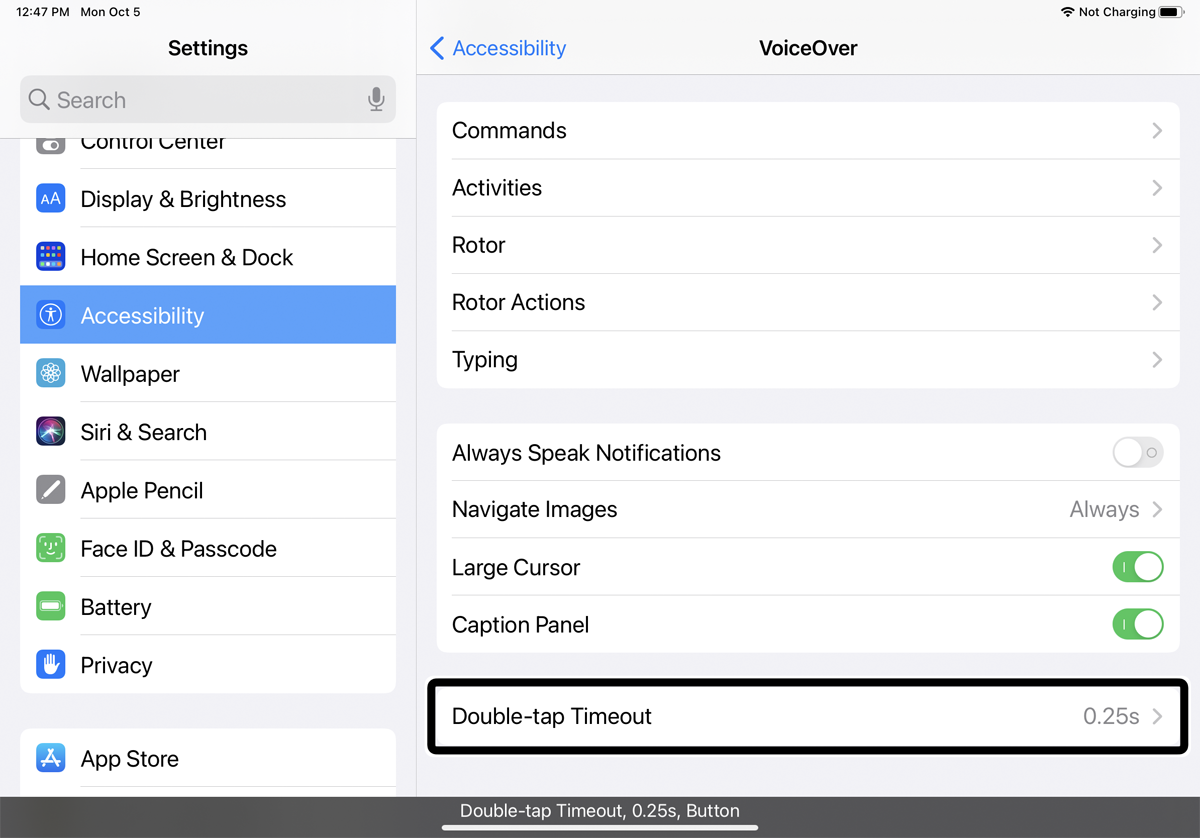Viewport: 1200px width, 838px height.
Task: Tap the 0.25s timeout value
Action: pyautogui.click(x=1111, y=716)
